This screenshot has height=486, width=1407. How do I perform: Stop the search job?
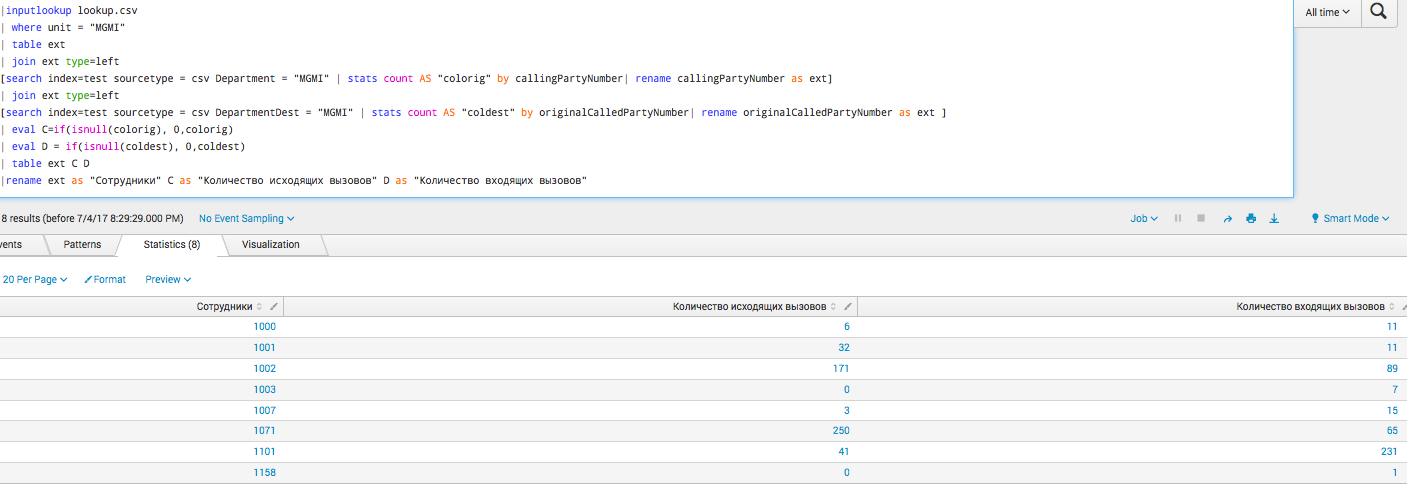point(1201,218)
